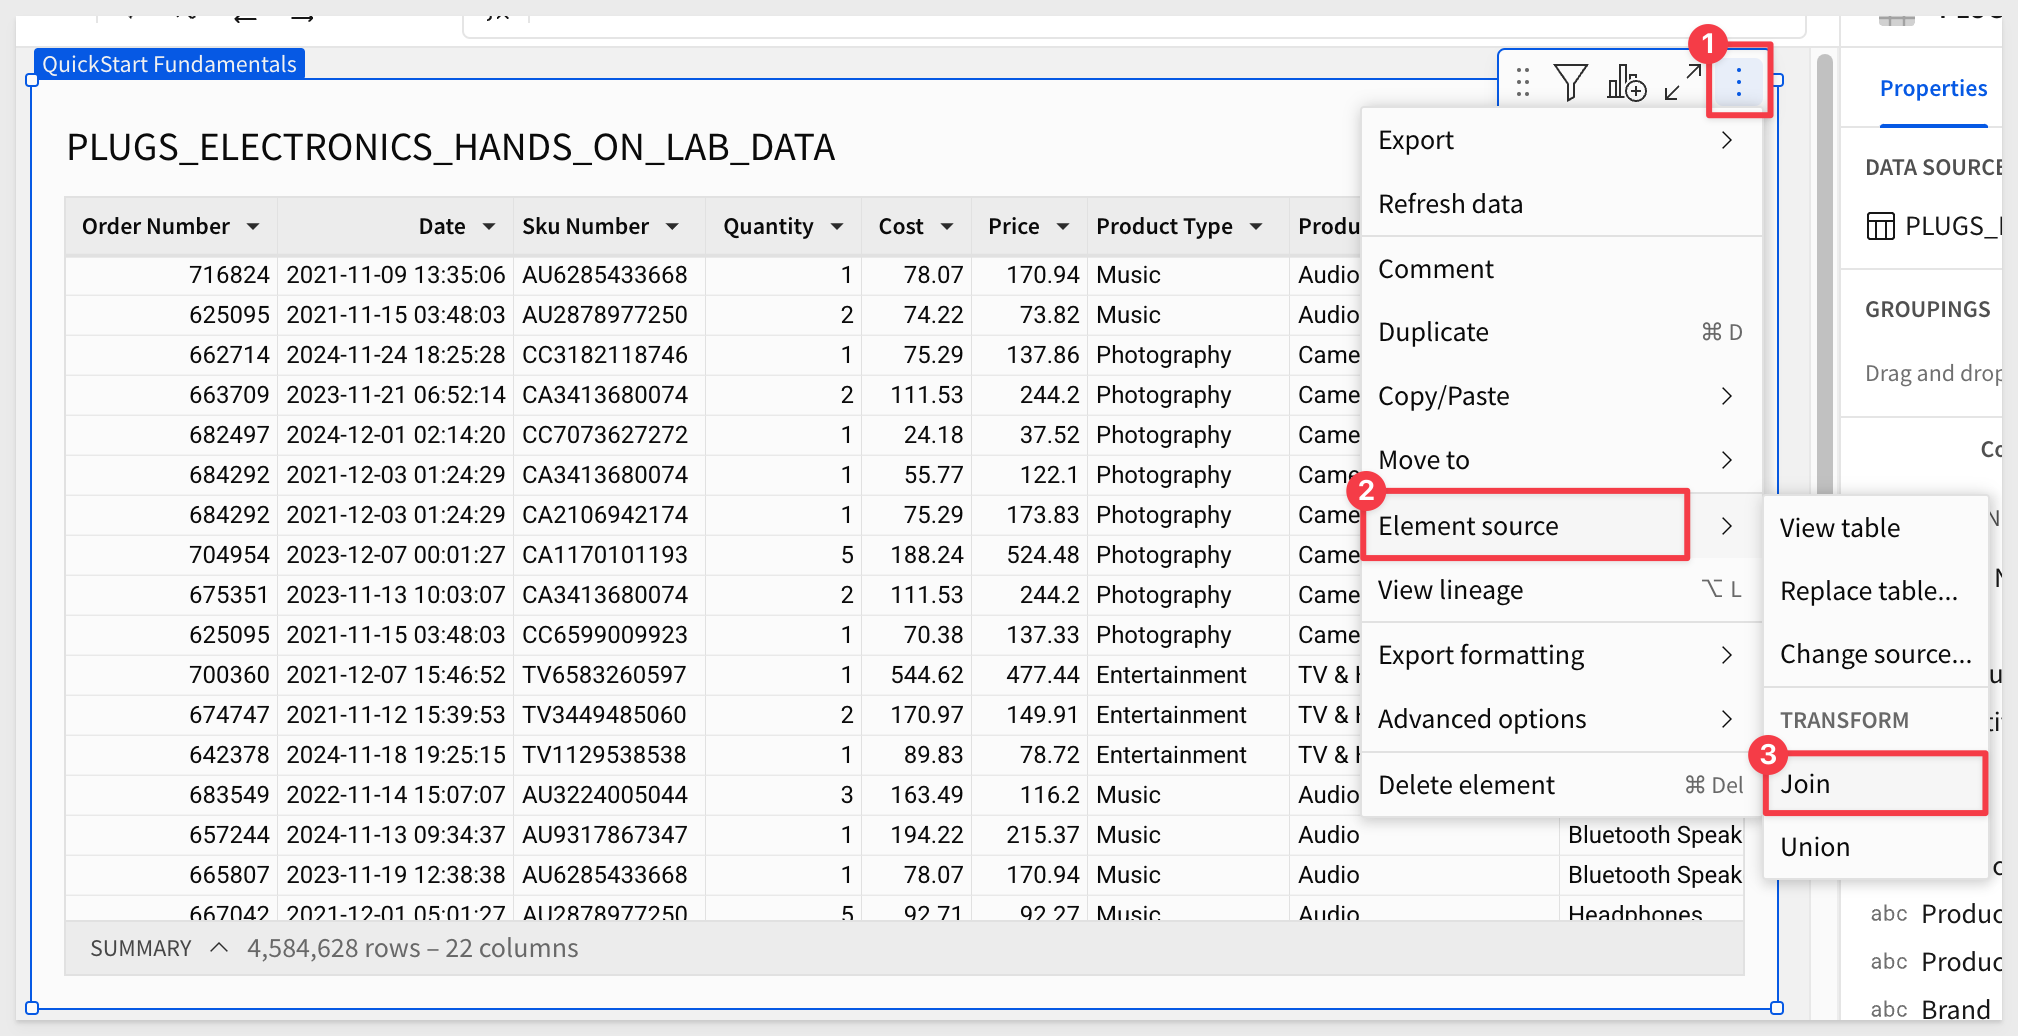
Task: Click the add chart icon
Action: pyautogui.click(x=1626, y=82)
